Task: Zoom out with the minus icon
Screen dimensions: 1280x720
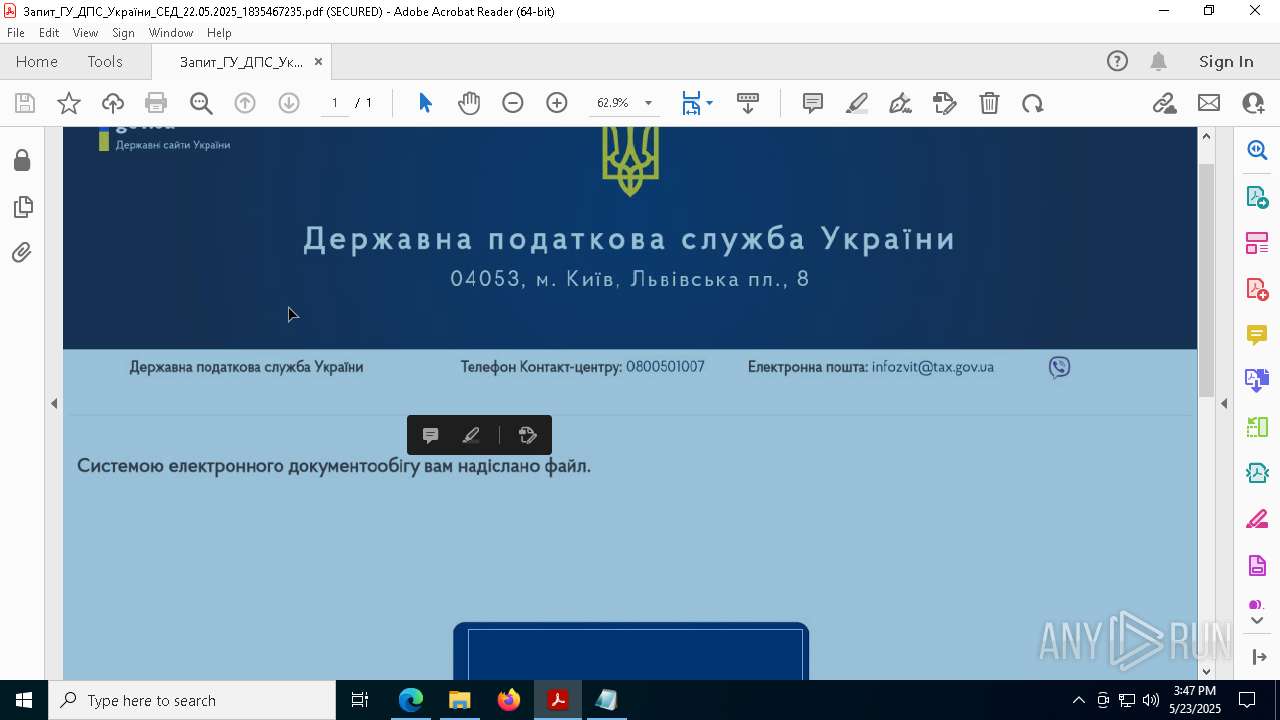Action: (x=513, y=103)
